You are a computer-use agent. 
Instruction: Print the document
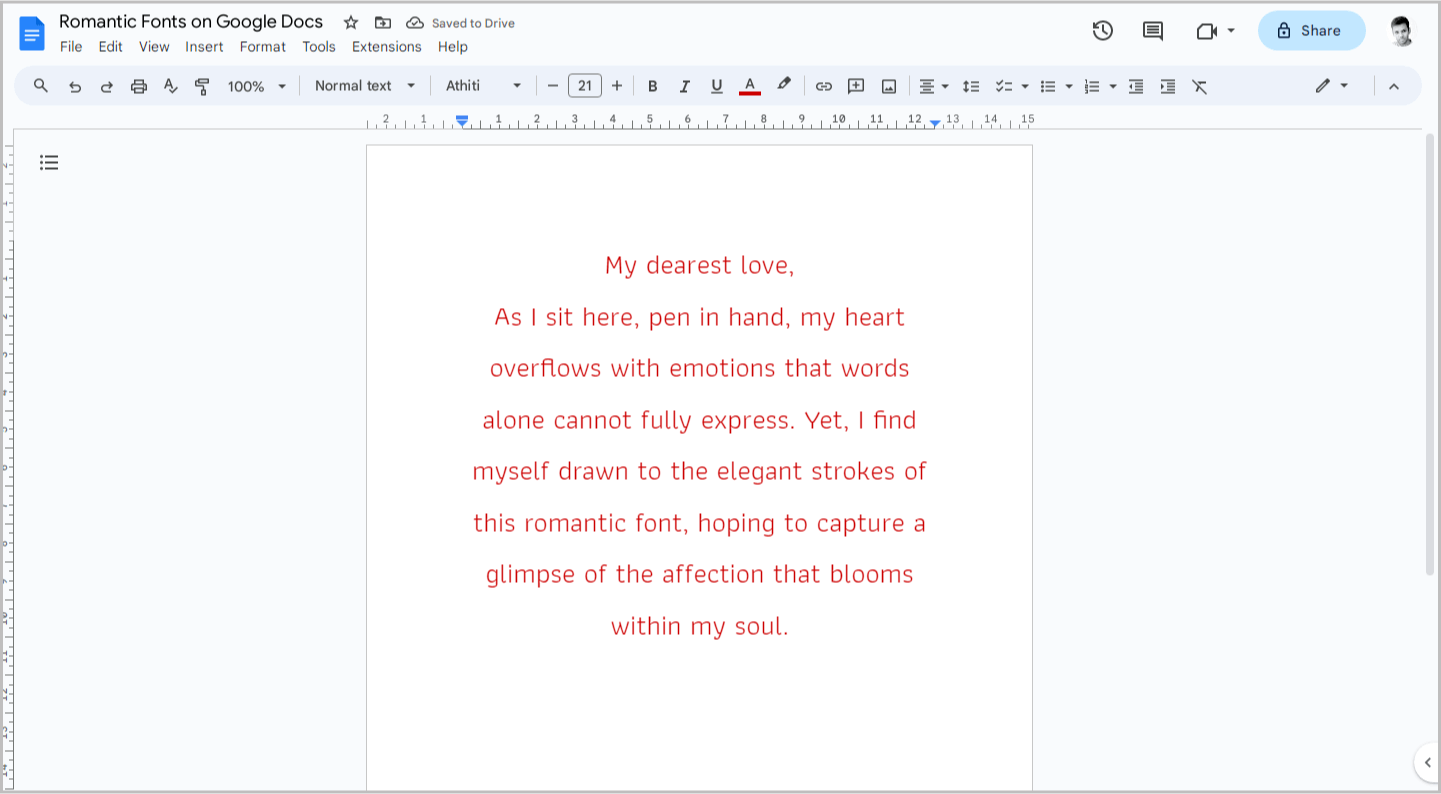coord(139,86)
